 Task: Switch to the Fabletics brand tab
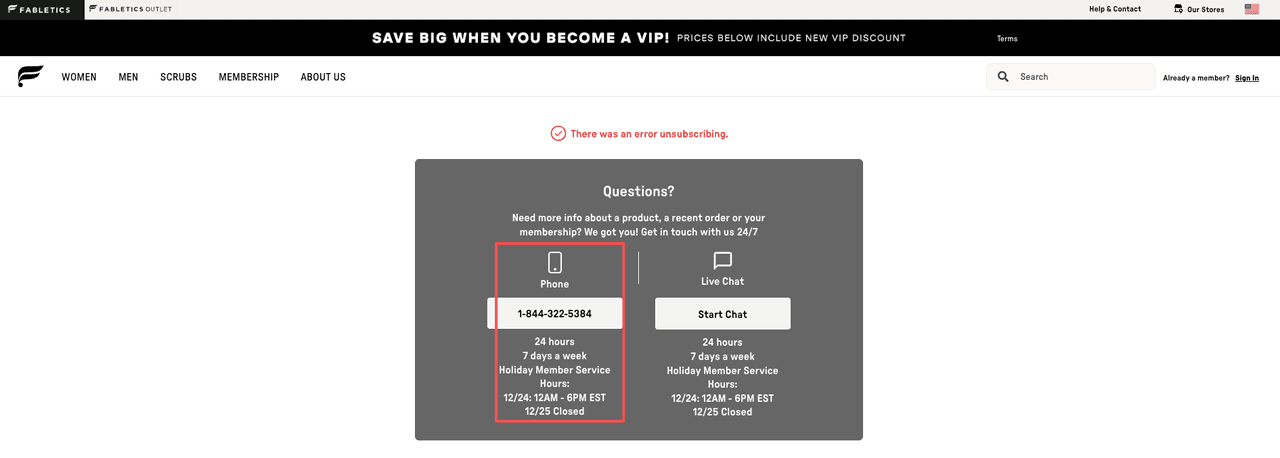tap(41, 9)
